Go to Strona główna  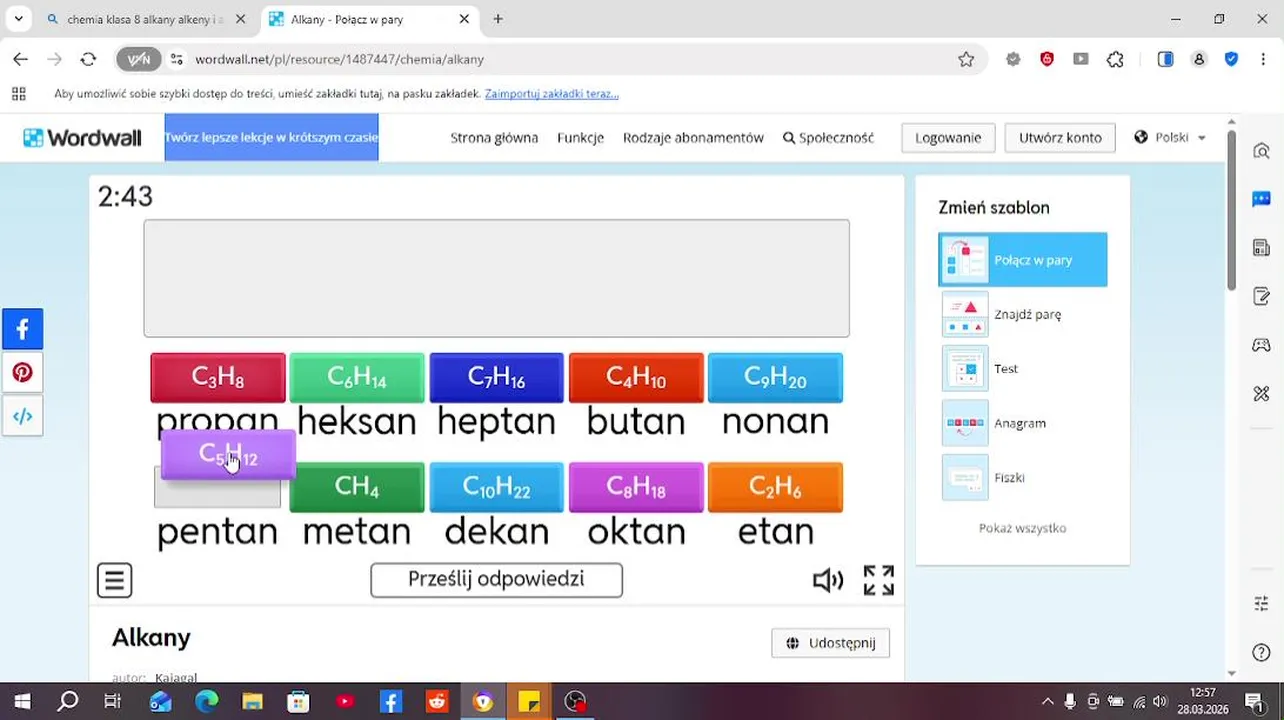(494, 138)
